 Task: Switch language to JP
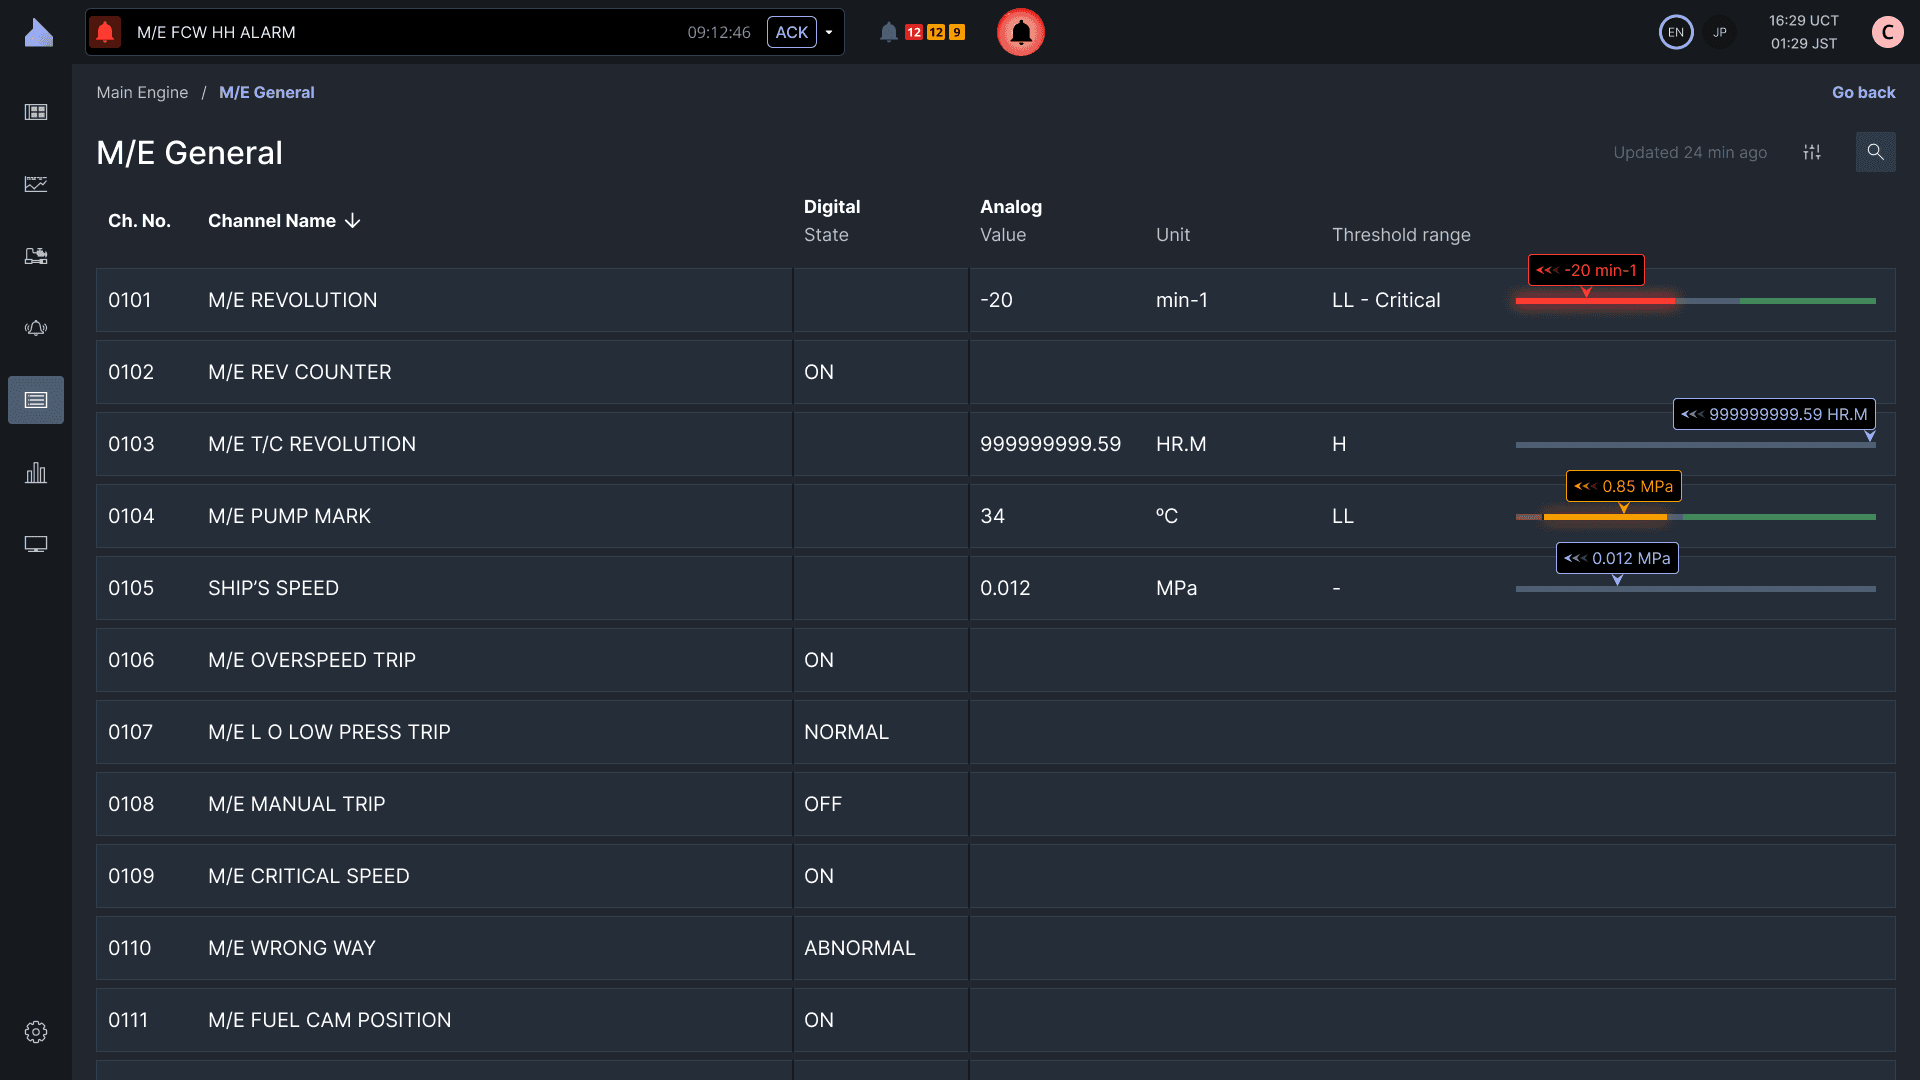tap(1720, 32)
